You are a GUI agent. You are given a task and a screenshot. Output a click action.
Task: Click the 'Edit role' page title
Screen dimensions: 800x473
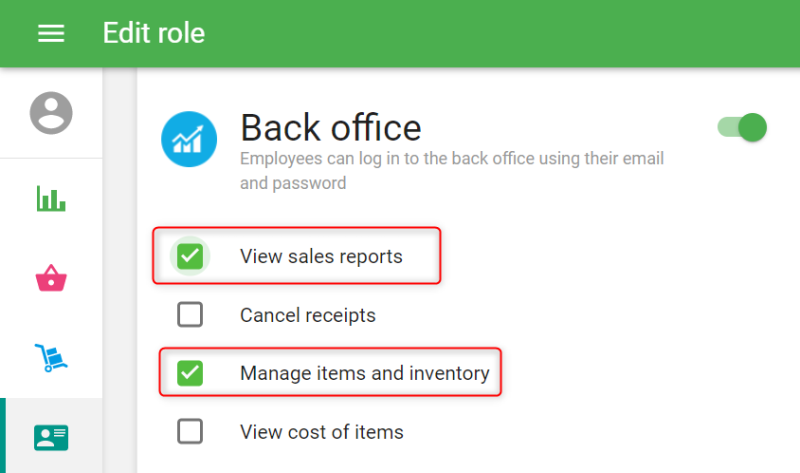154,33
